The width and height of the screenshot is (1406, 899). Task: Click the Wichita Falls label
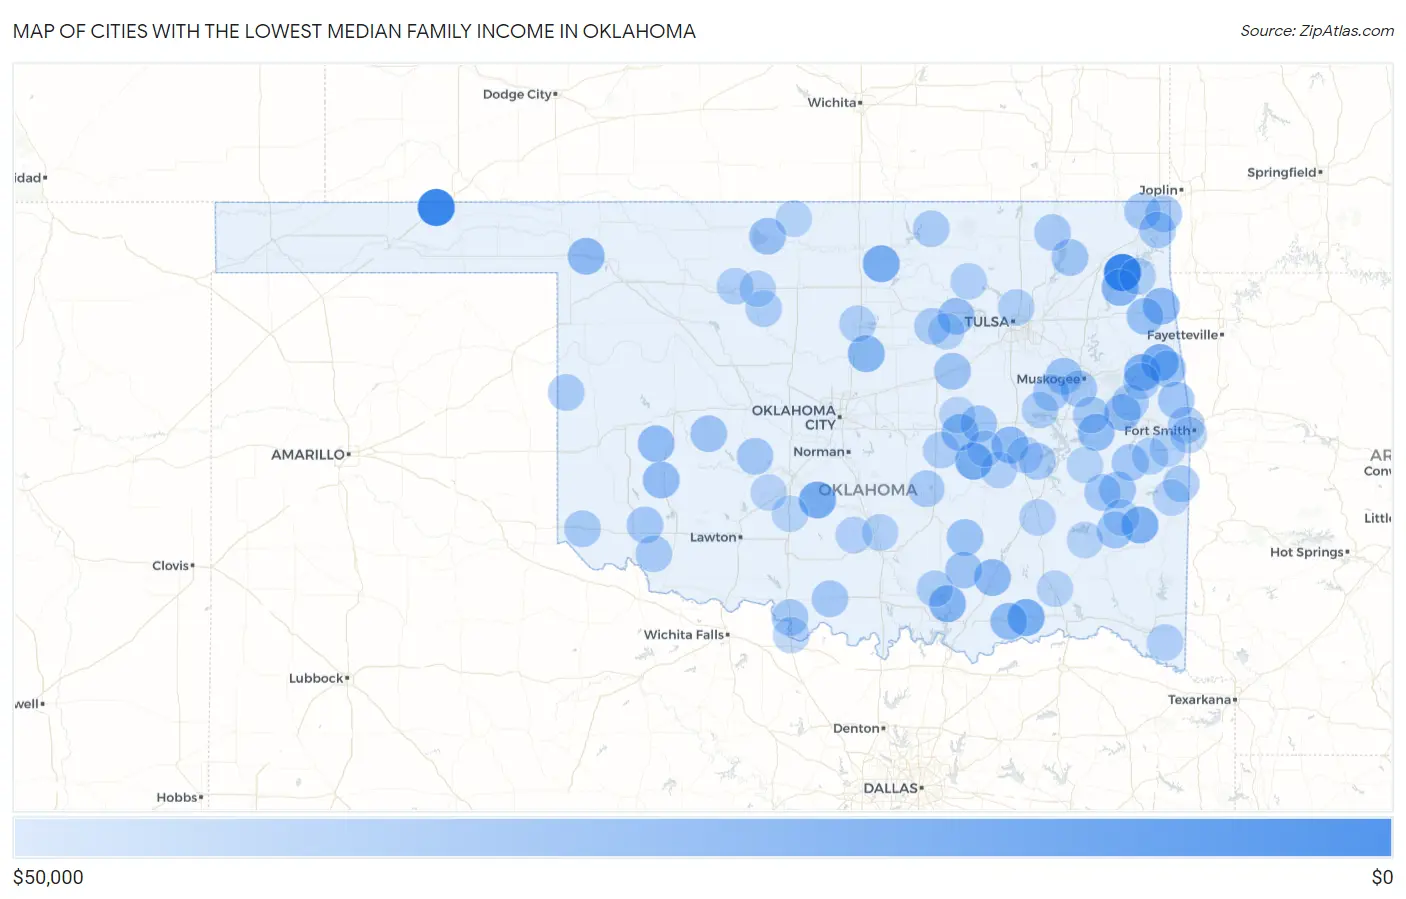tap(684, 635)
